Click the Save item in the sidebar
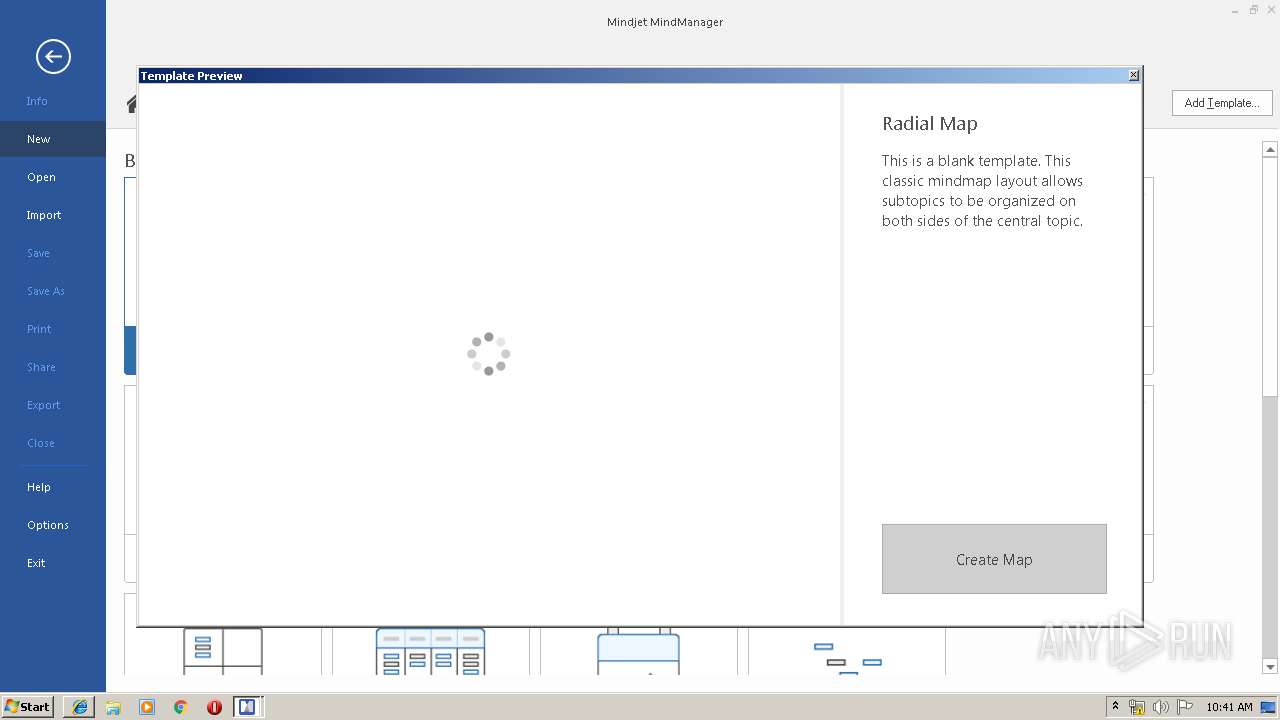This screenshot has height=720, width=1280. click(x=38, y=253)
